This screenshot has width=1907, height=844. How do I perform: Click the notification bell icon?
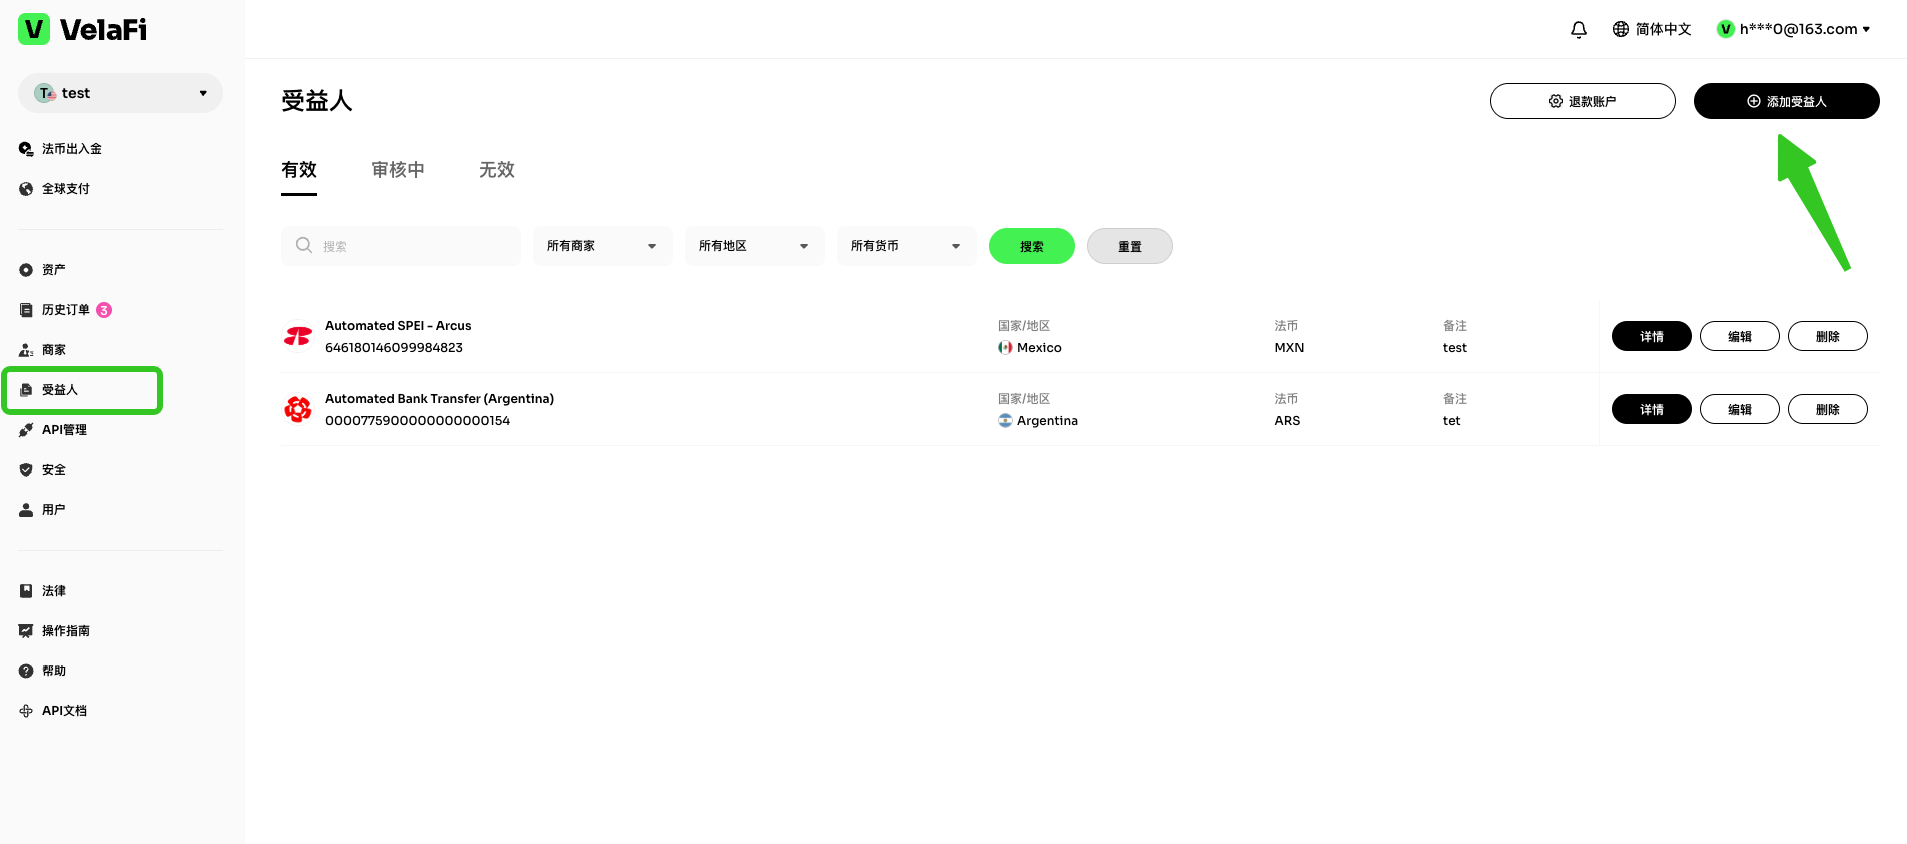tap(1578, 30)
